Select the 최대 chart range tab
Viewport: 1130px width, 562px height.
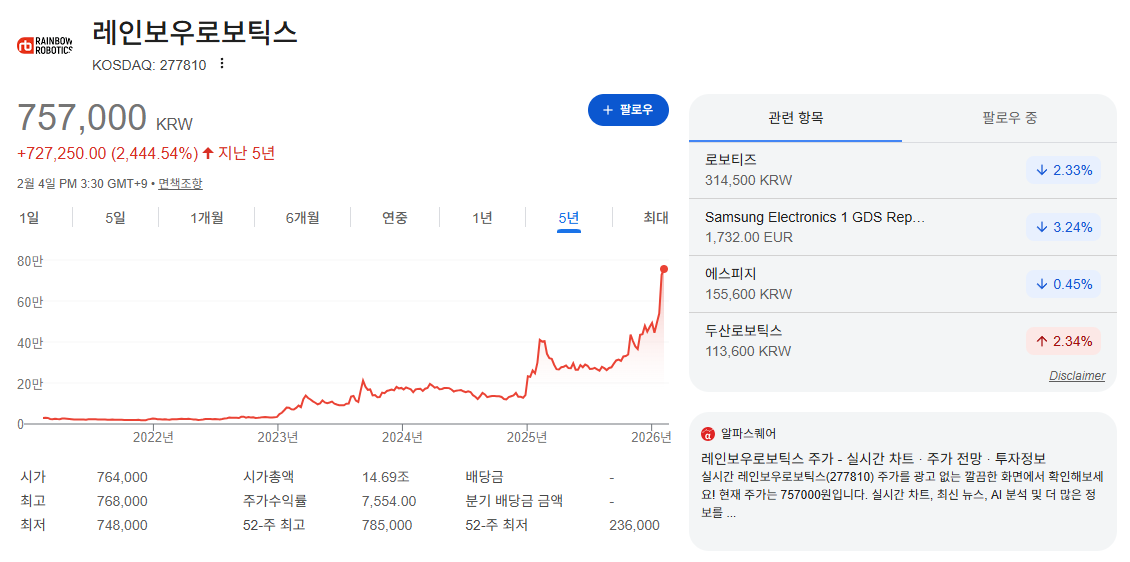pos(656,218)
